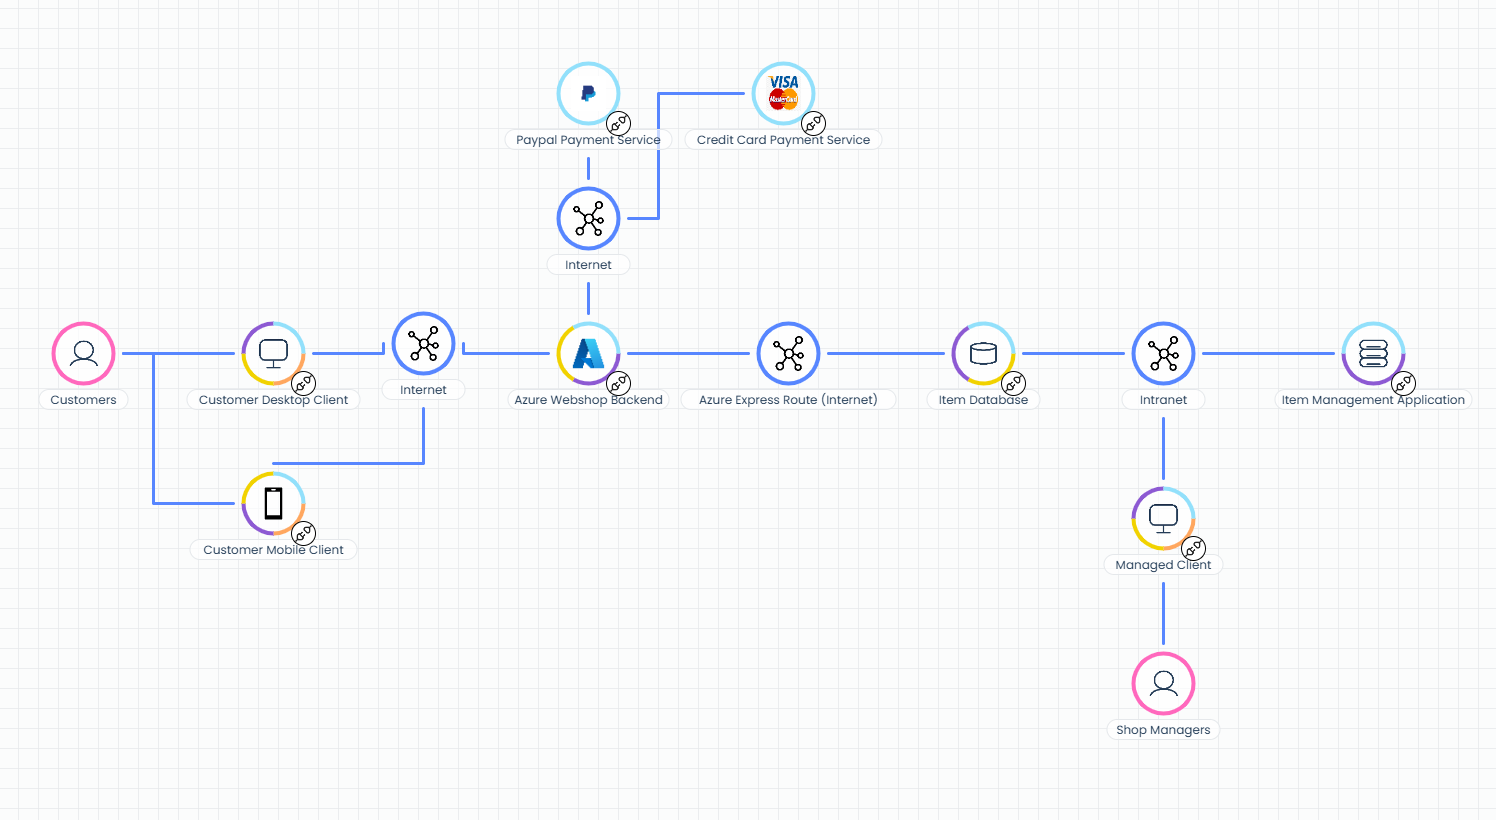1496x820 pixels.
Task: Select the Intranet network node icon
Action: 1163,353
